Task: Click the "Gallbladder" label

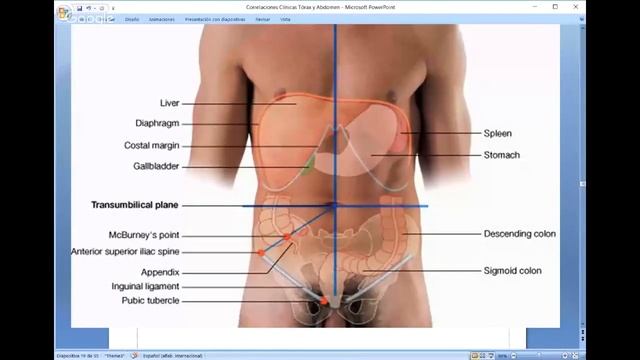Action: 156,166
